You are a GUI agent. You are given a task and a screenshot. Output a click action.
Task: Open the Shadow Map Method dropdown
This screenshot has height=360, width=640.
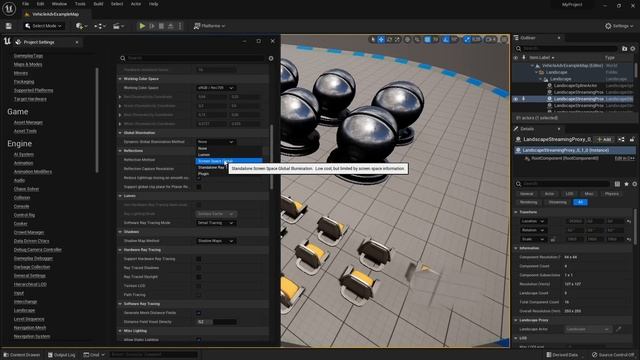216,241
